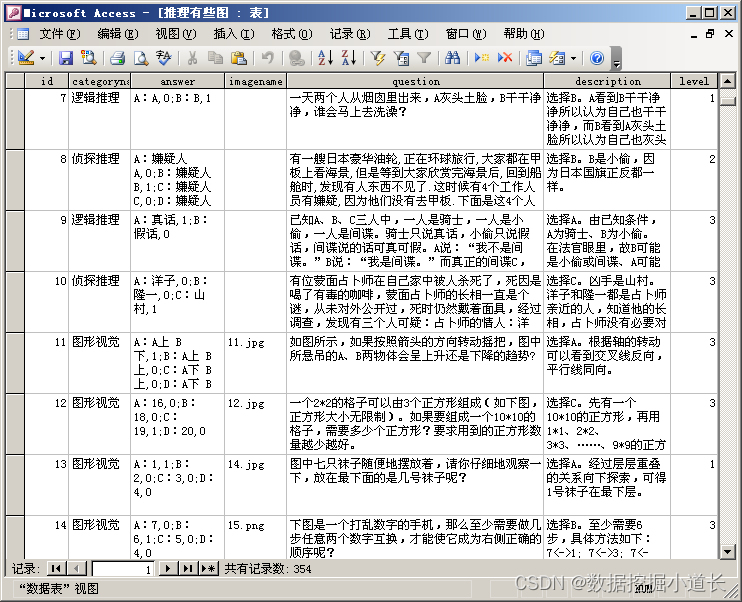Sort records ascending A to Z
Viewport: 742px width, 602px height.
(x=325, y=58)
